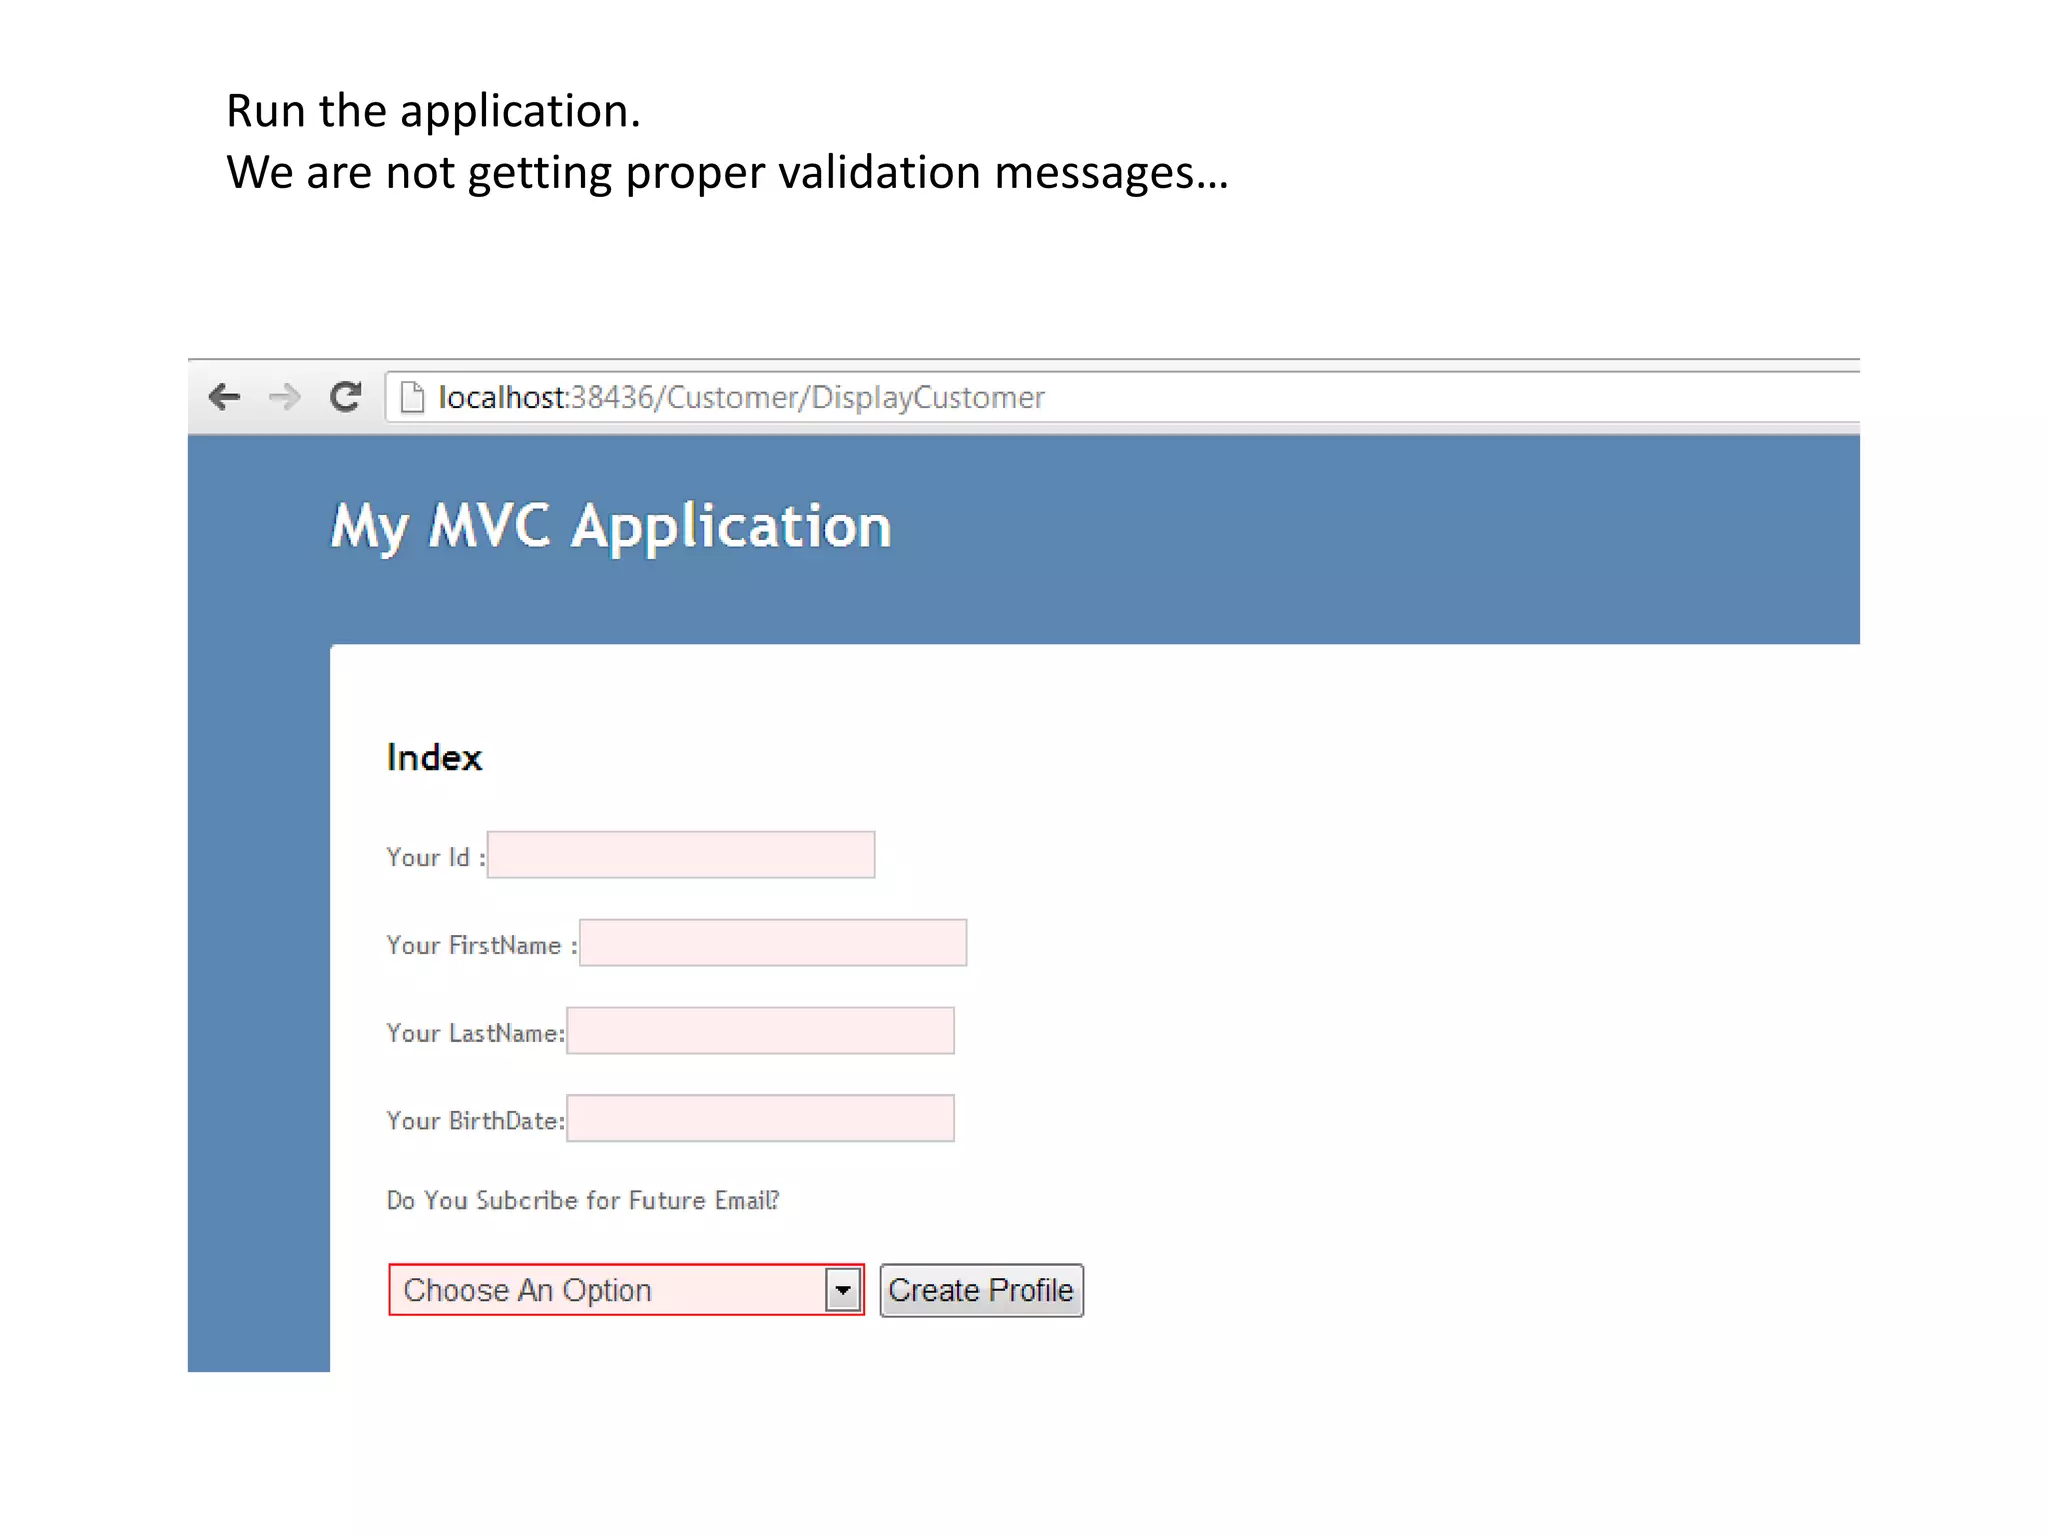The width and height of the screenshot is (2048, 1536).
Task: Click the Your BirthDate label
Action: [x=475, y=1121]
